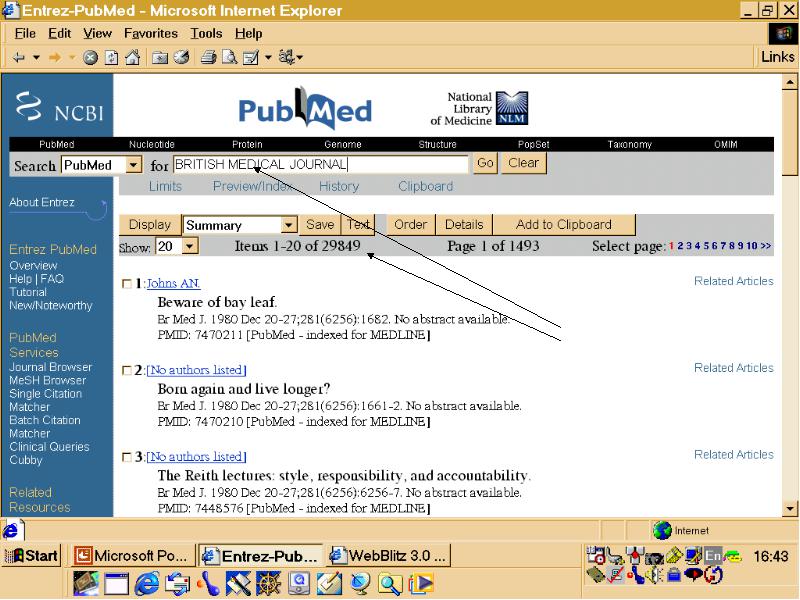
Task: Expand the Summary display format dropdown
Action: (289, 225)
